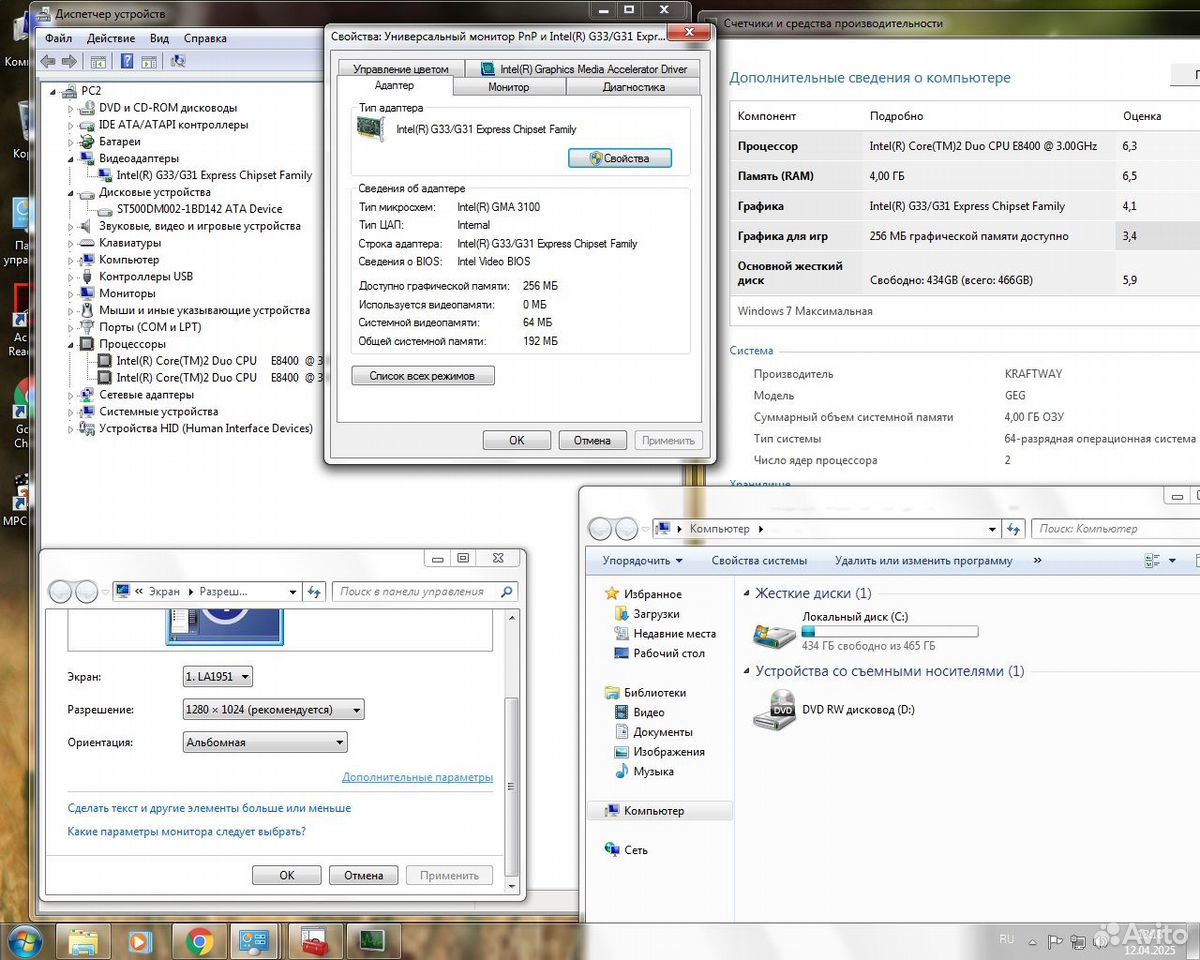Expand DVD и CD-ROM дисководы node
Image resolution: width=1200 pixels, height=960 pixels.
click(x=71, y=108)
